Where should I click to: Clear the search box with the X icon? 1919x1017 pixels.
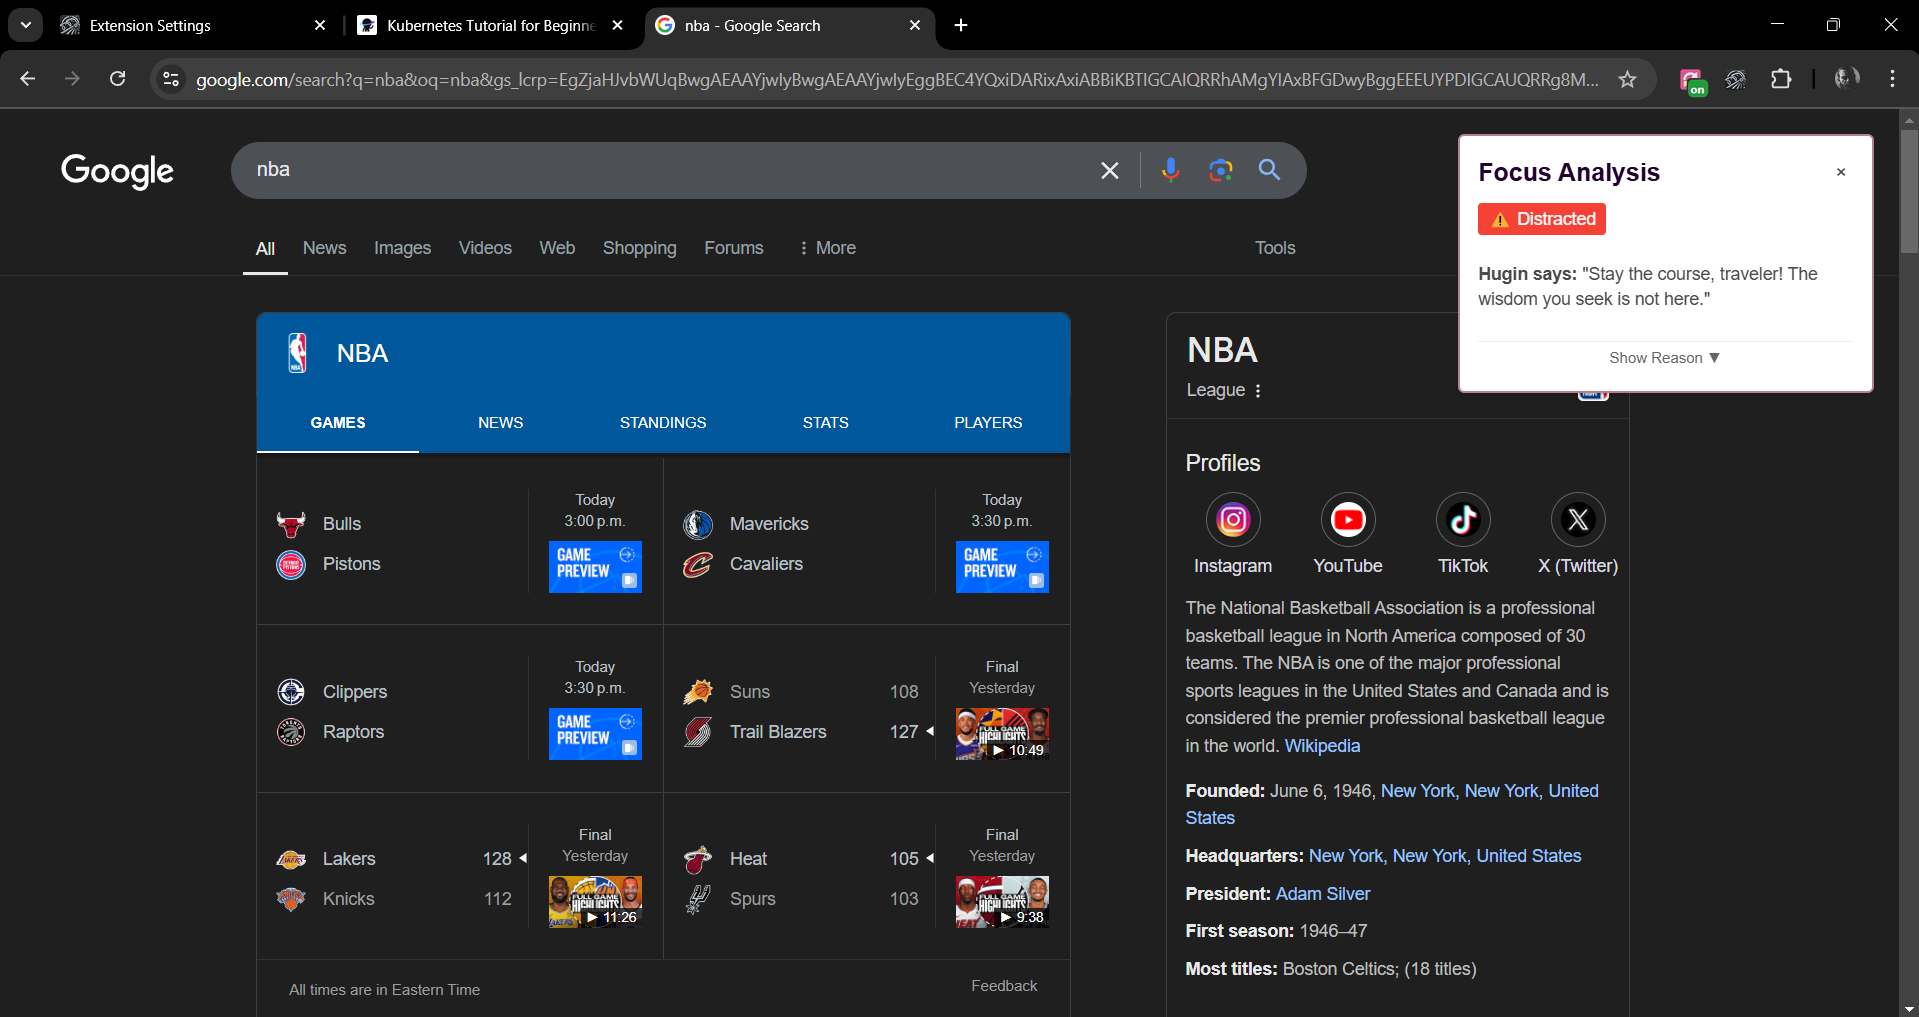(1110, 171)
